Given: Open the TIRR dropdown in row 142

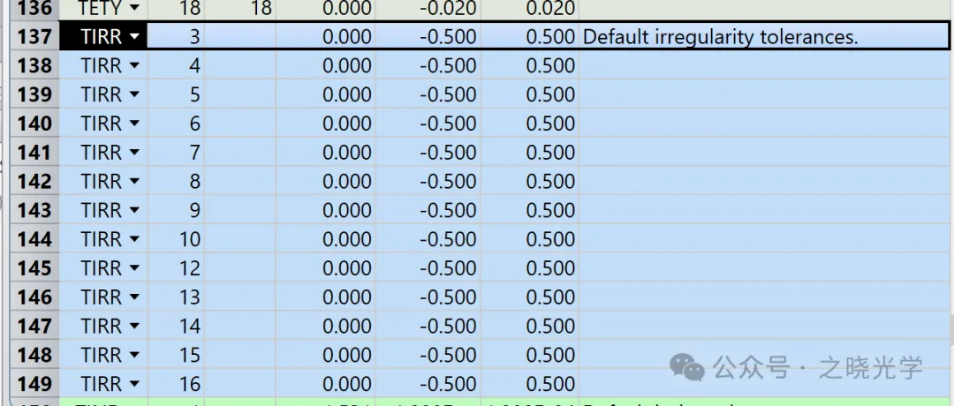Looking at the screenshot, I should point(133,182).
